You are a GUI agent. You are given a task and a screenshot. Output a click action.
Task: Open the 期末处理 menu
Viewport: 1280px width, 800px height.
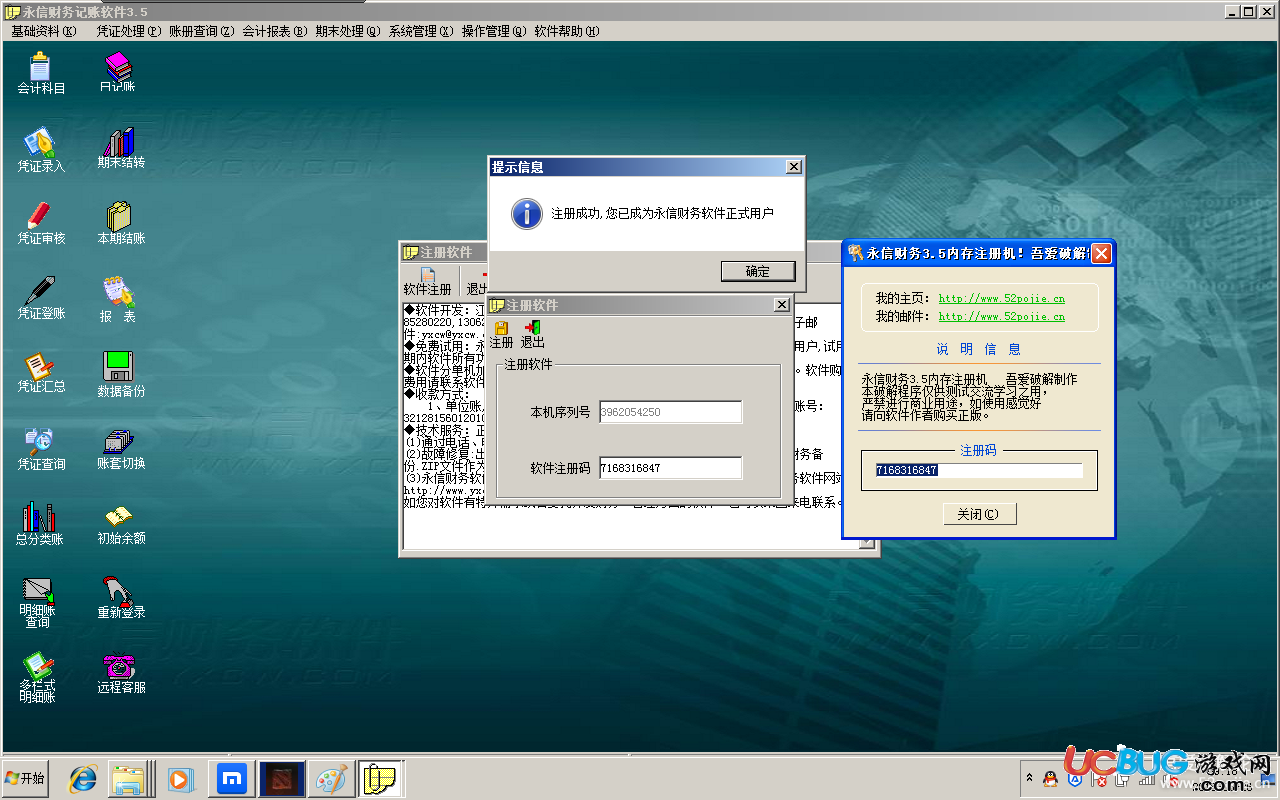pos(347,31)
